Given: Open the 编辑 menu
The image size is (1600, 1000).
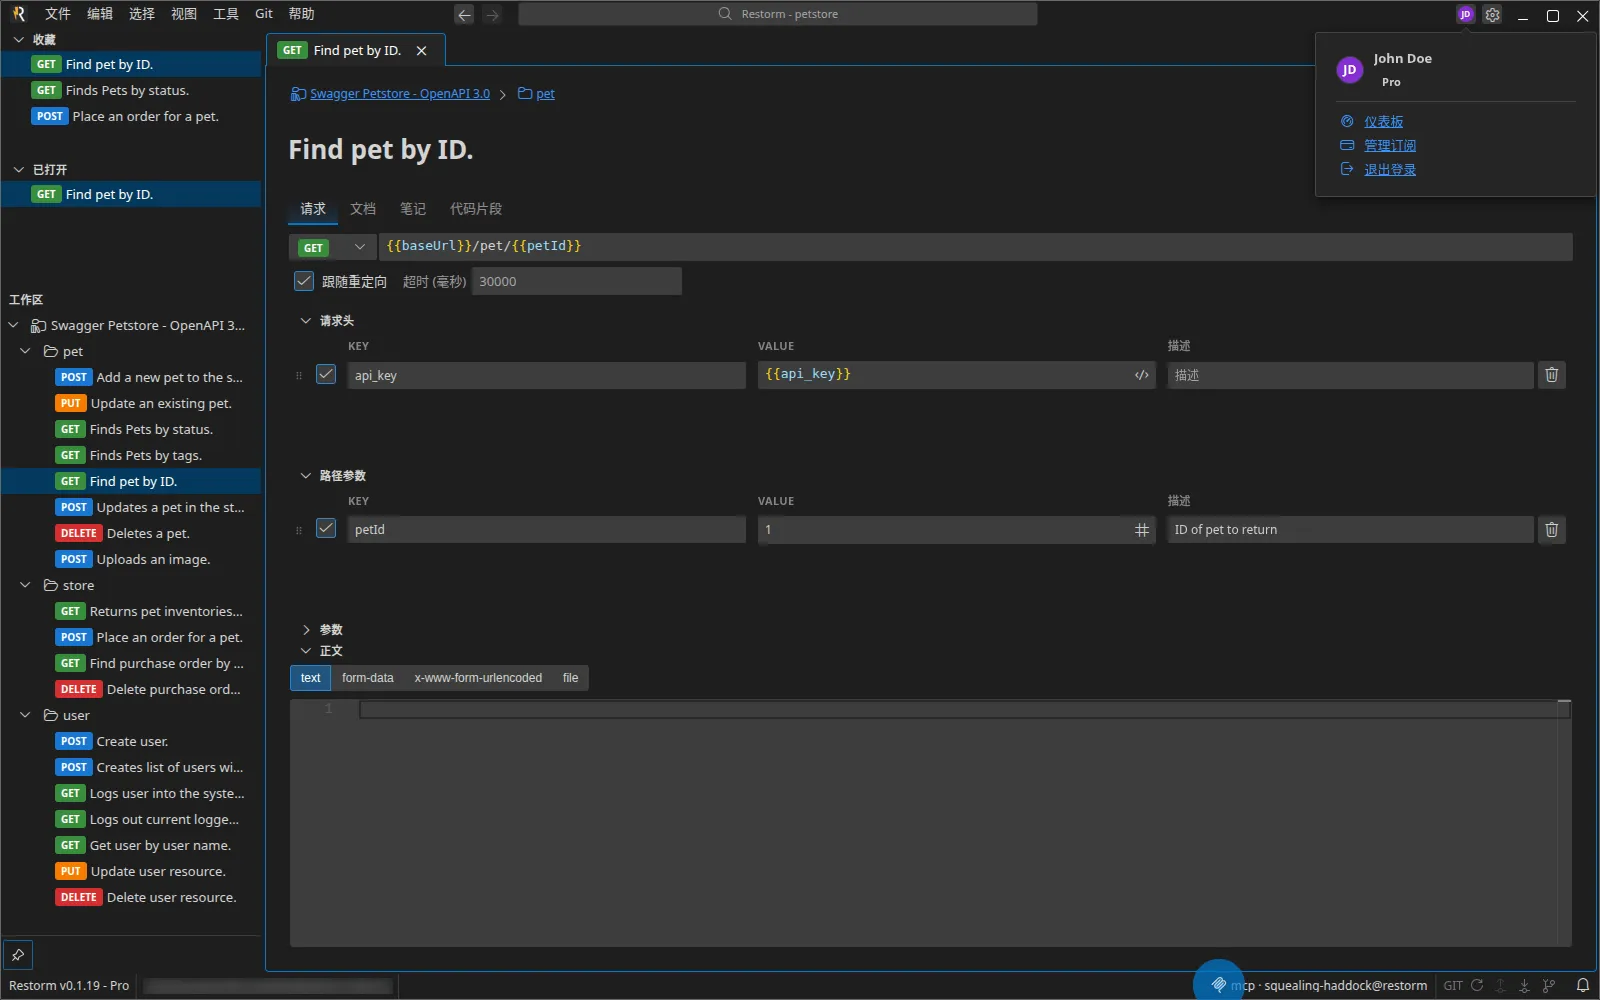Looking at the screenshot, I should (x=100, y=14).
